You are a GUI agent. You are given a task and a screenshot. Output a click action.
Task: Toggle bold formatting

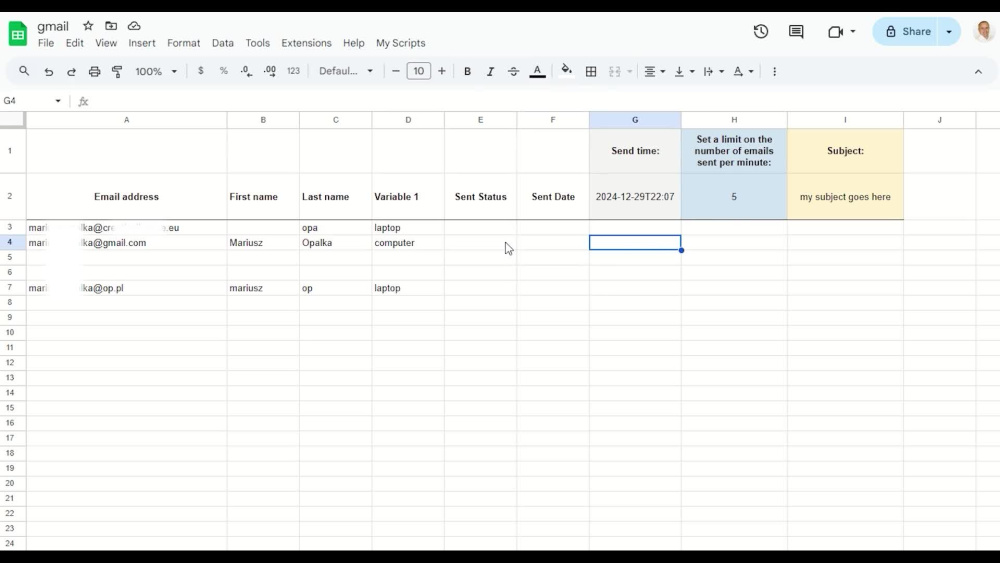467,71
